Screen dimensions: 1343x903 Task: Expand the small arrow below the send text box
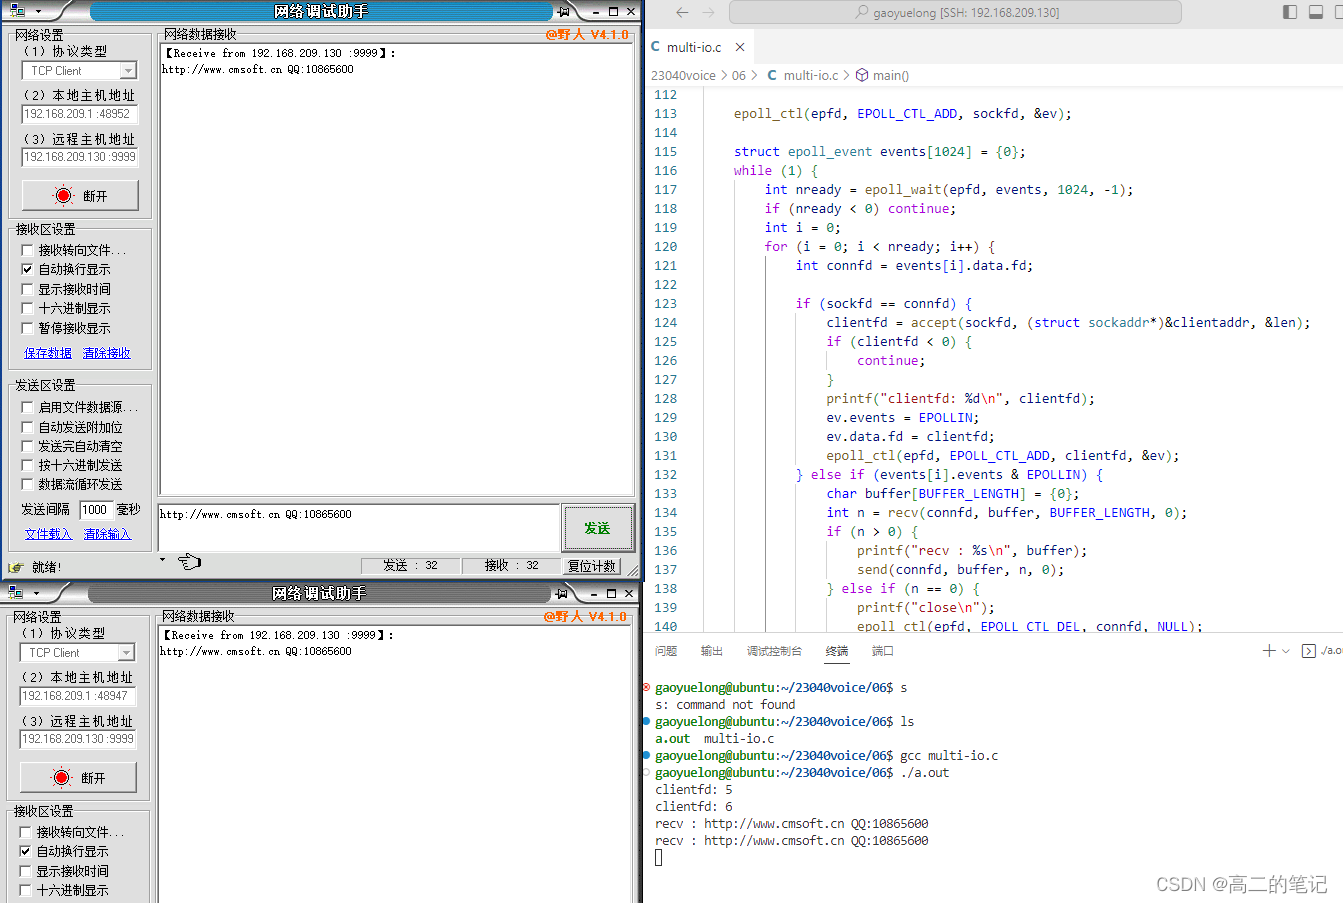click(x=163, y=559)
